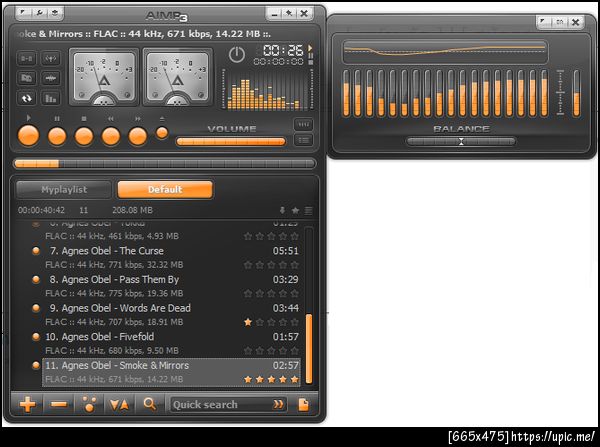Select track 9. Agnes Obel - Words Are Dead

point(171,315)
